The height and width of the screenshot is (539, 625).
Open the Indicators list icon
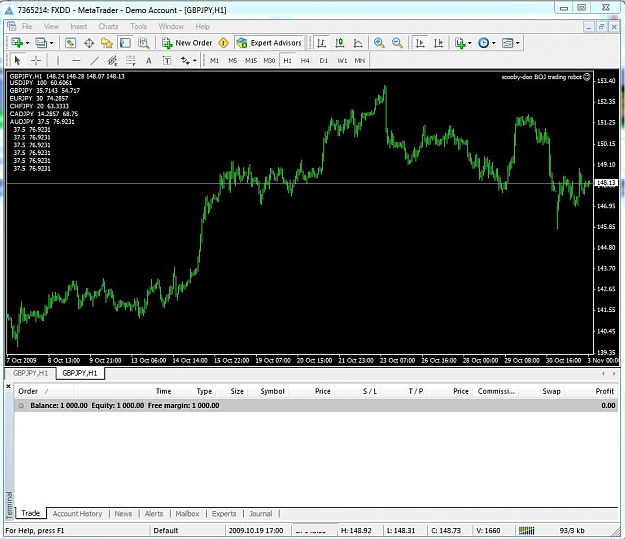(460, 43)
